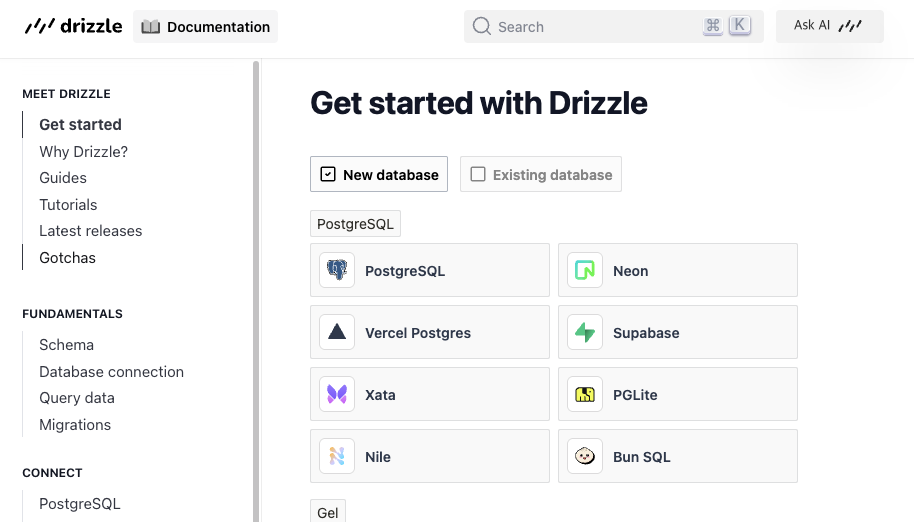The height and width of the screenshot is (522, 914).
Task: Click the command key badge in search
Action: tap(713, 26)
